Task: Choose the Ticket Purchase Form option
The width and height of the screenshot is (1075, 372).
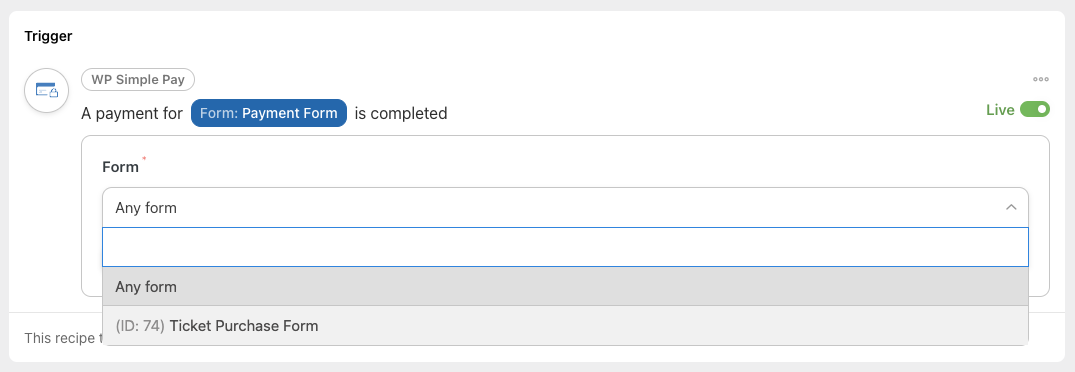Action: (565, 325)
